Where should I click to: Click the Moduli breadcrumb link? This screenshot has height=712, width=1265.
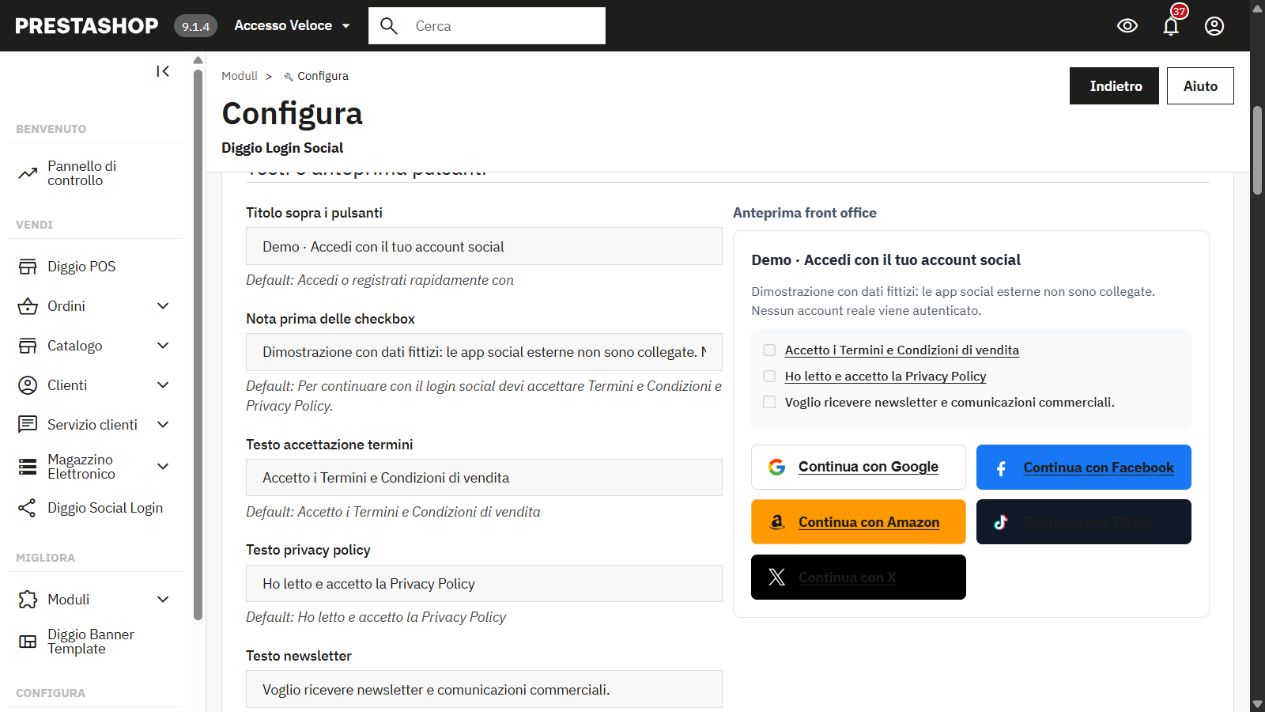coord(240,76)
